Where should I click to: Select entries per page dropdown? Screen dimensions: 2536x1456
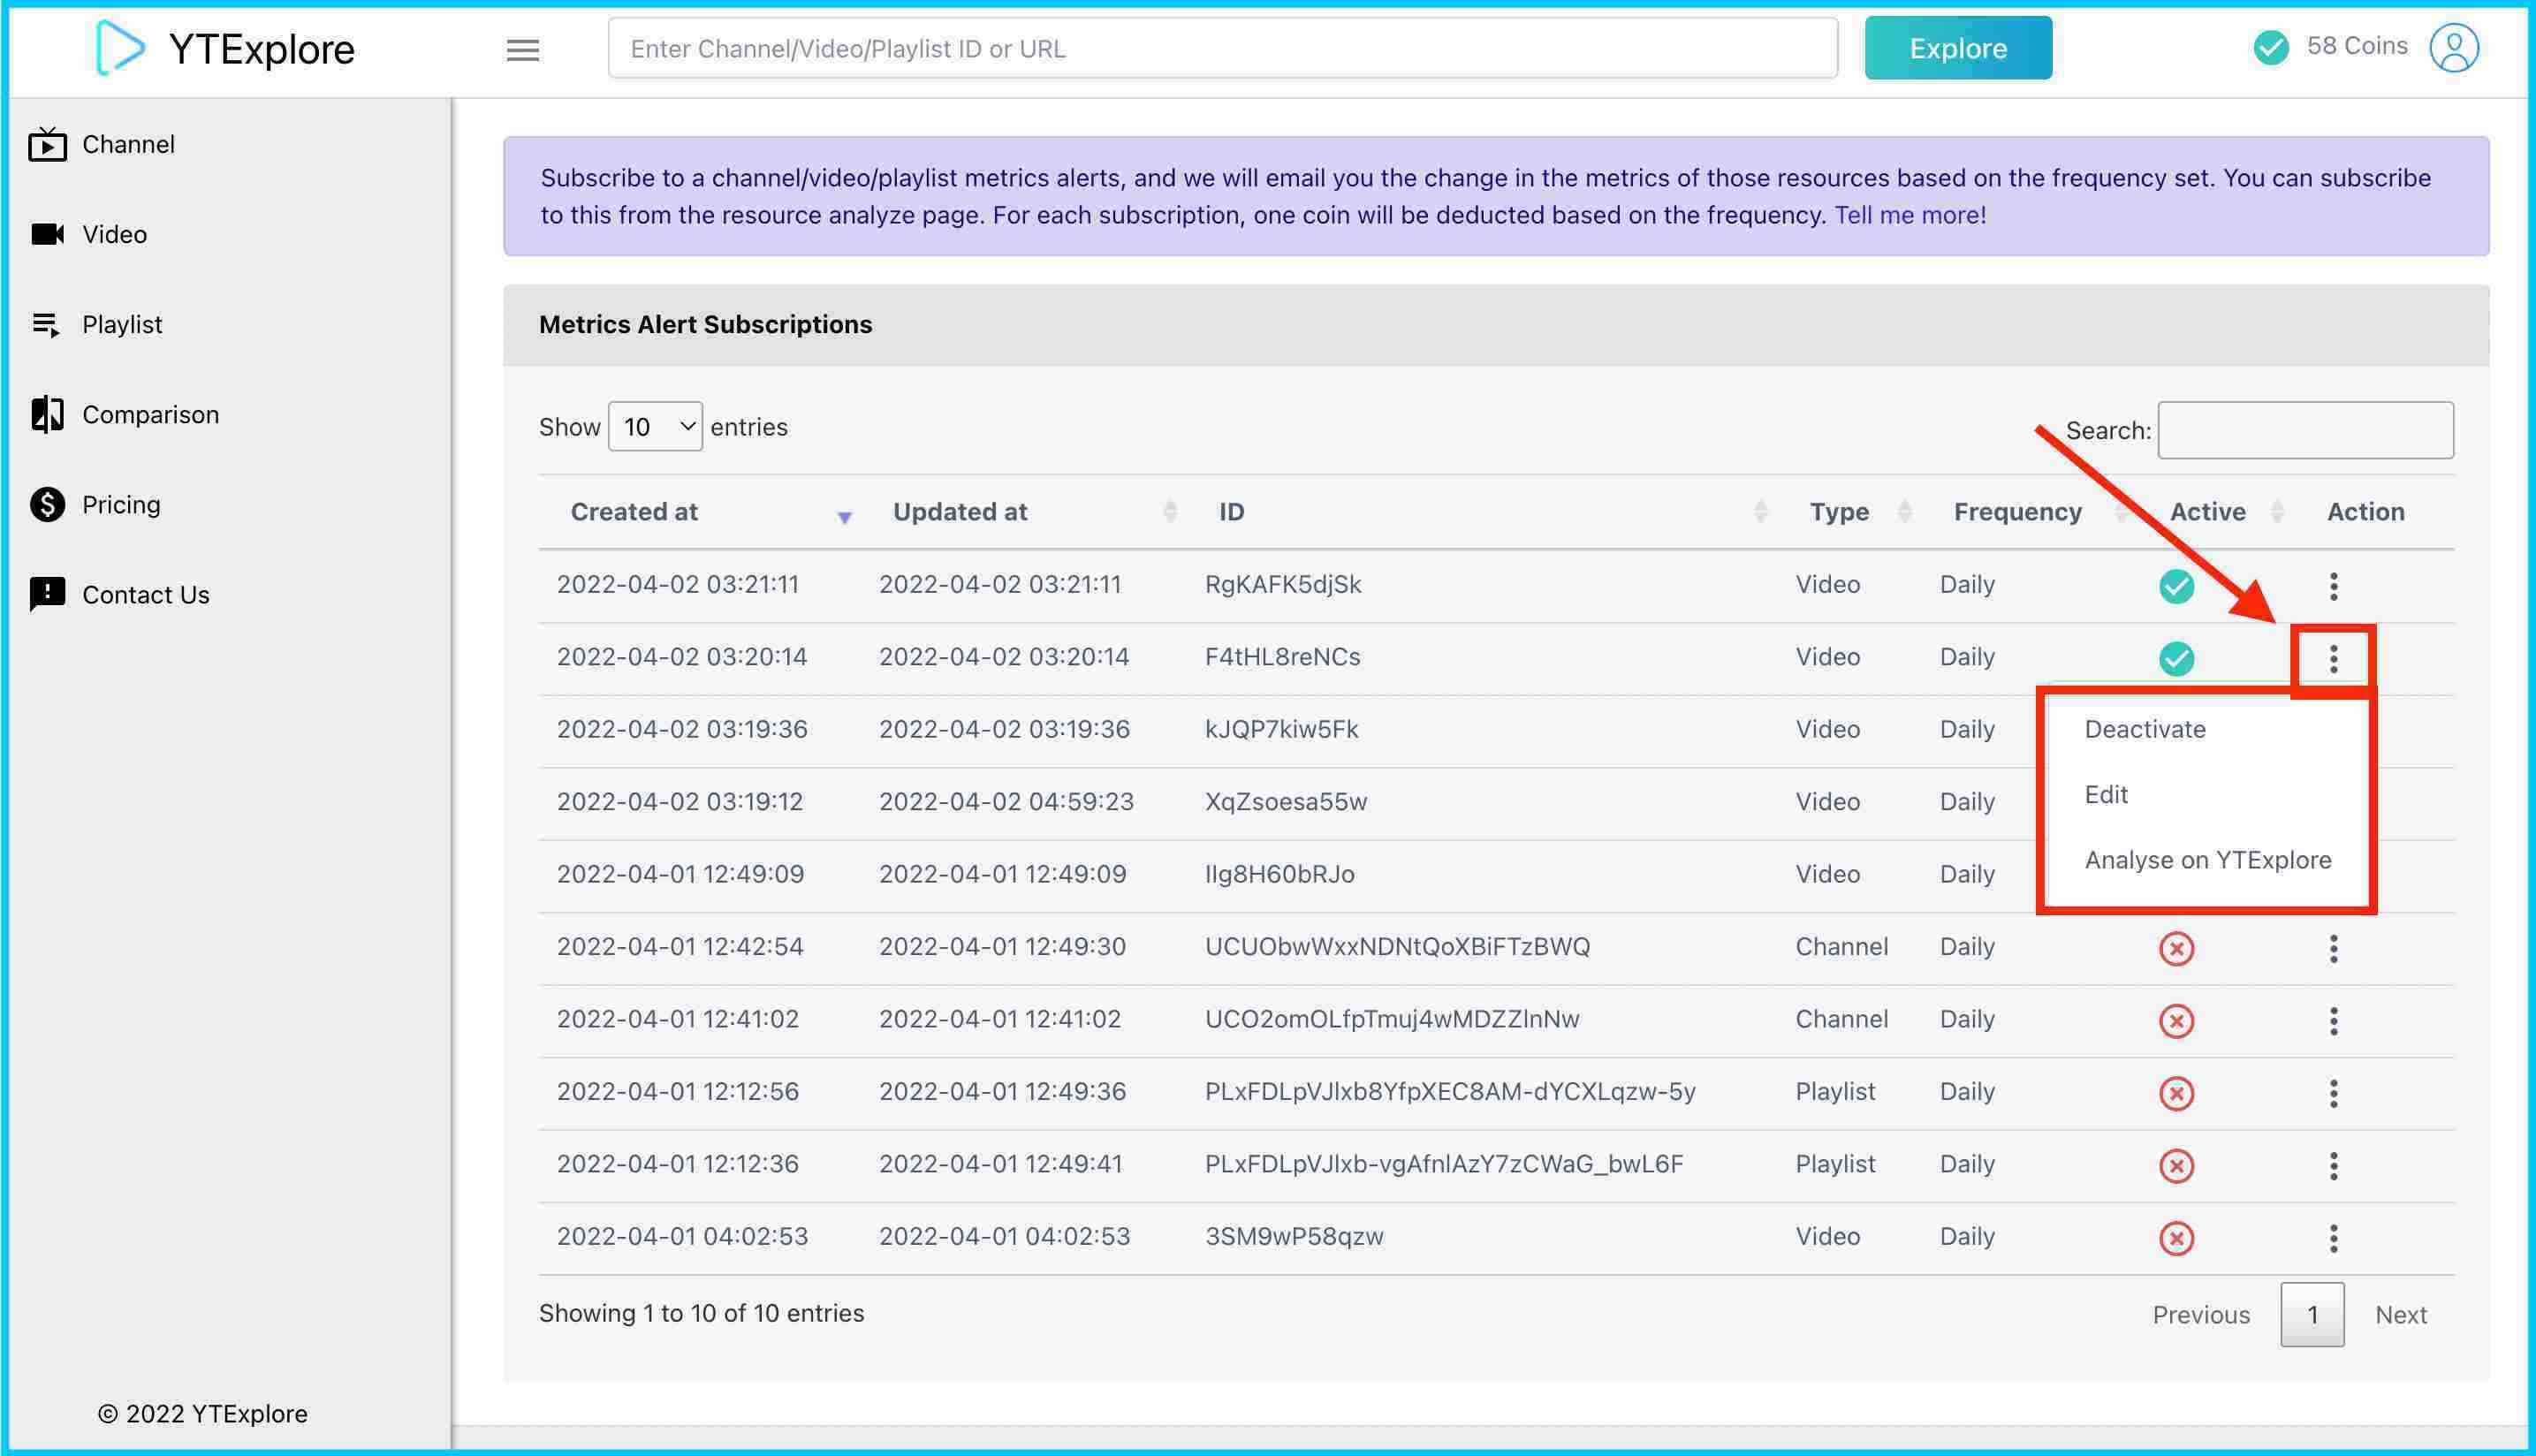[x=655, y=427]
